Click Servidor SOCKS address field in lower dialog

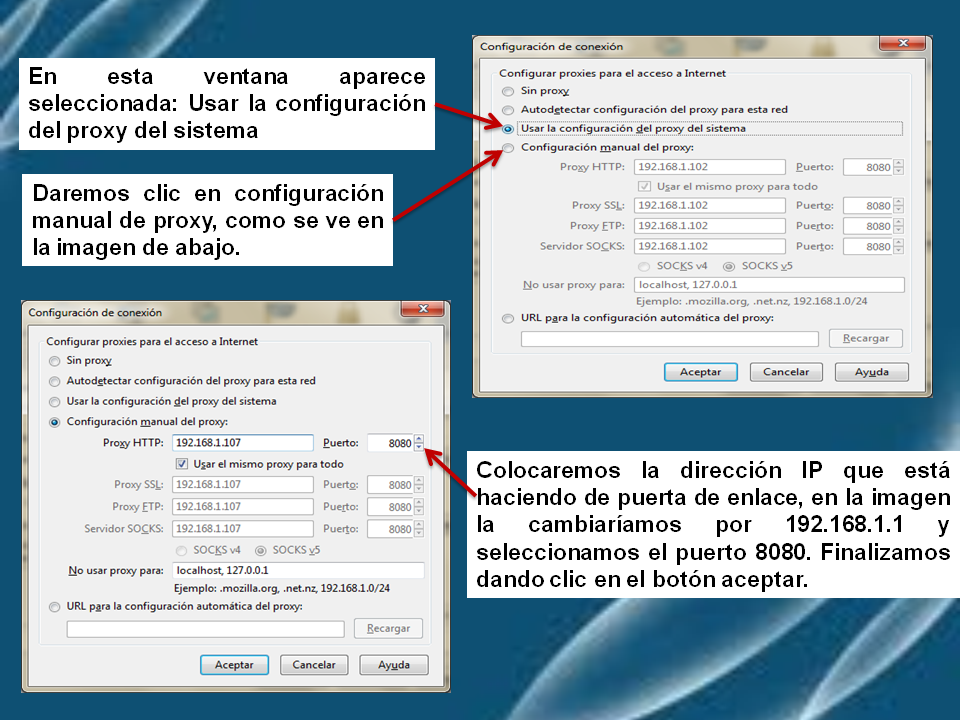(242, 528)
